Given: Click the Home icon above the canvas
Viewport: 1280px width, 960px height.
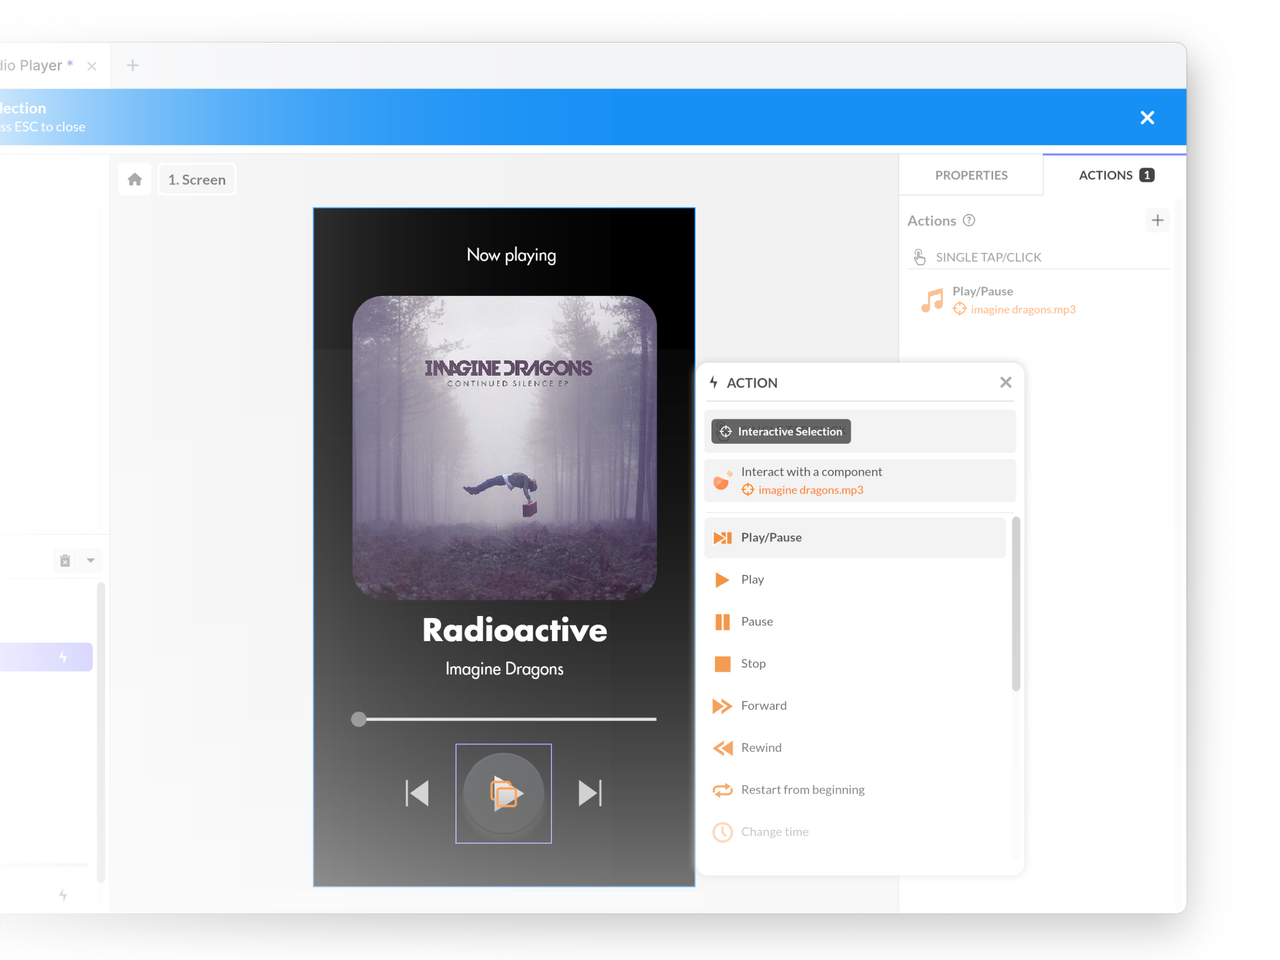Looking at the screenshot, I should click(x=134, y=179).
